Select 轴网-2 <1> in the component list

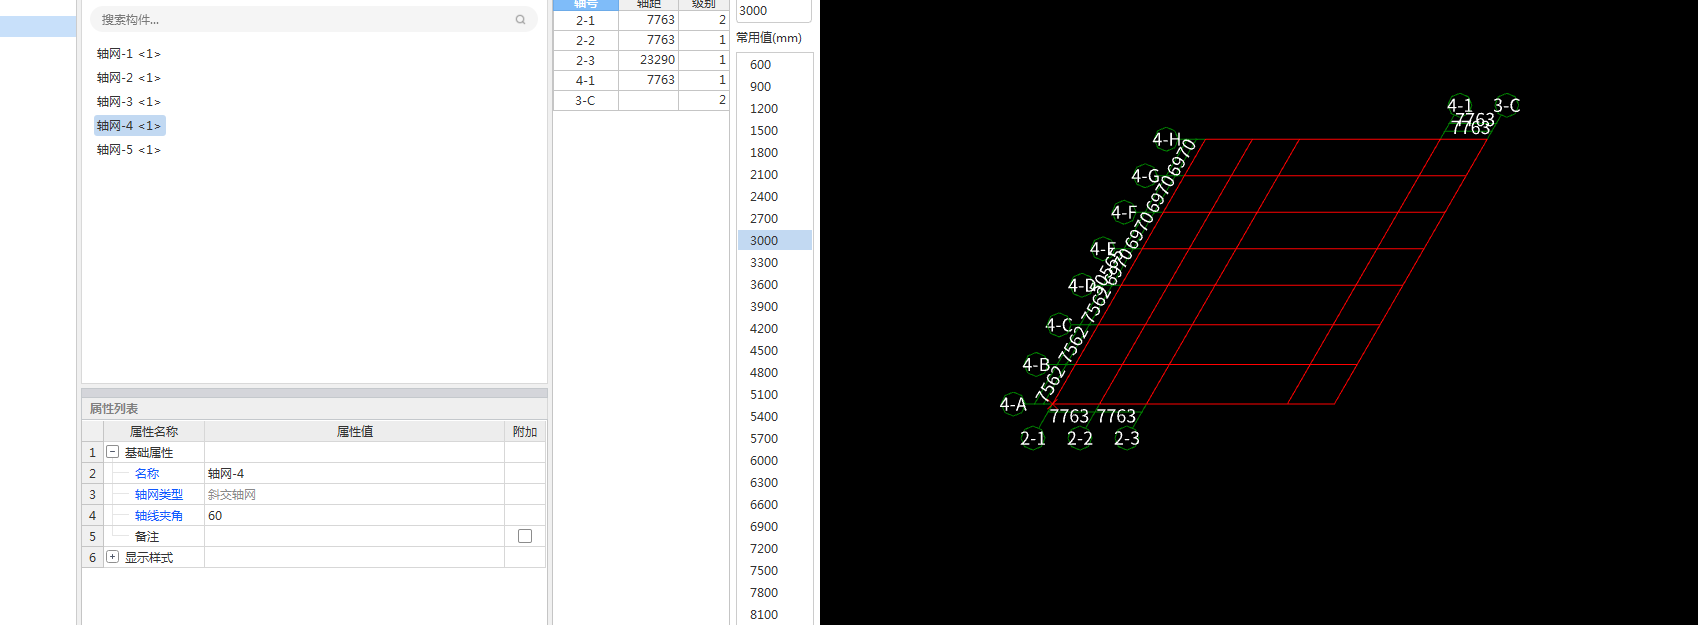[128, 78]
